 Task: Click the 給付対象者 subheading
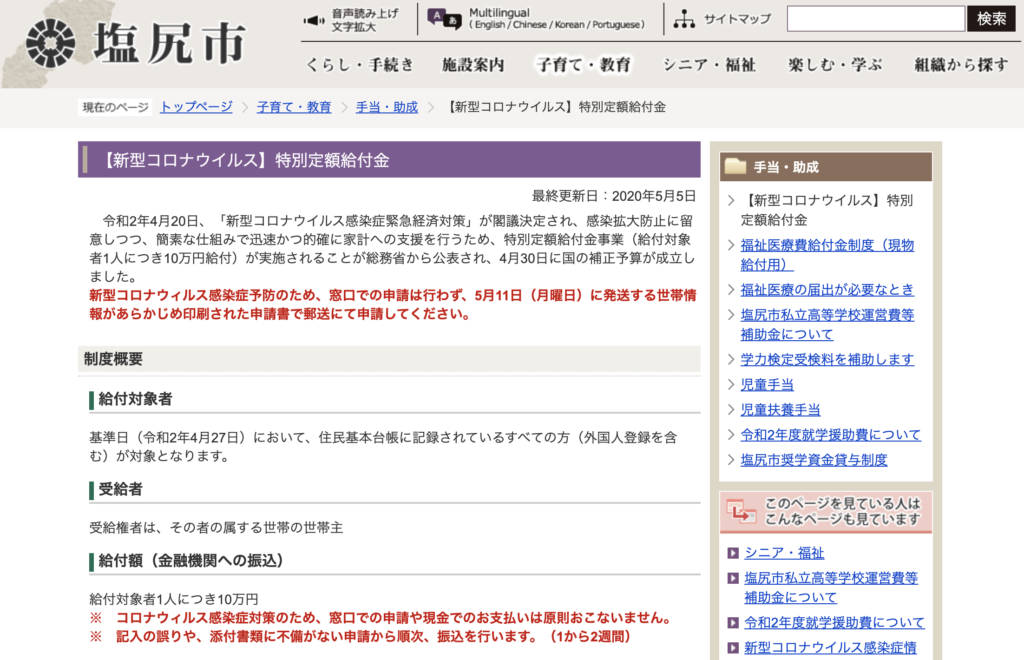point(135,399)
